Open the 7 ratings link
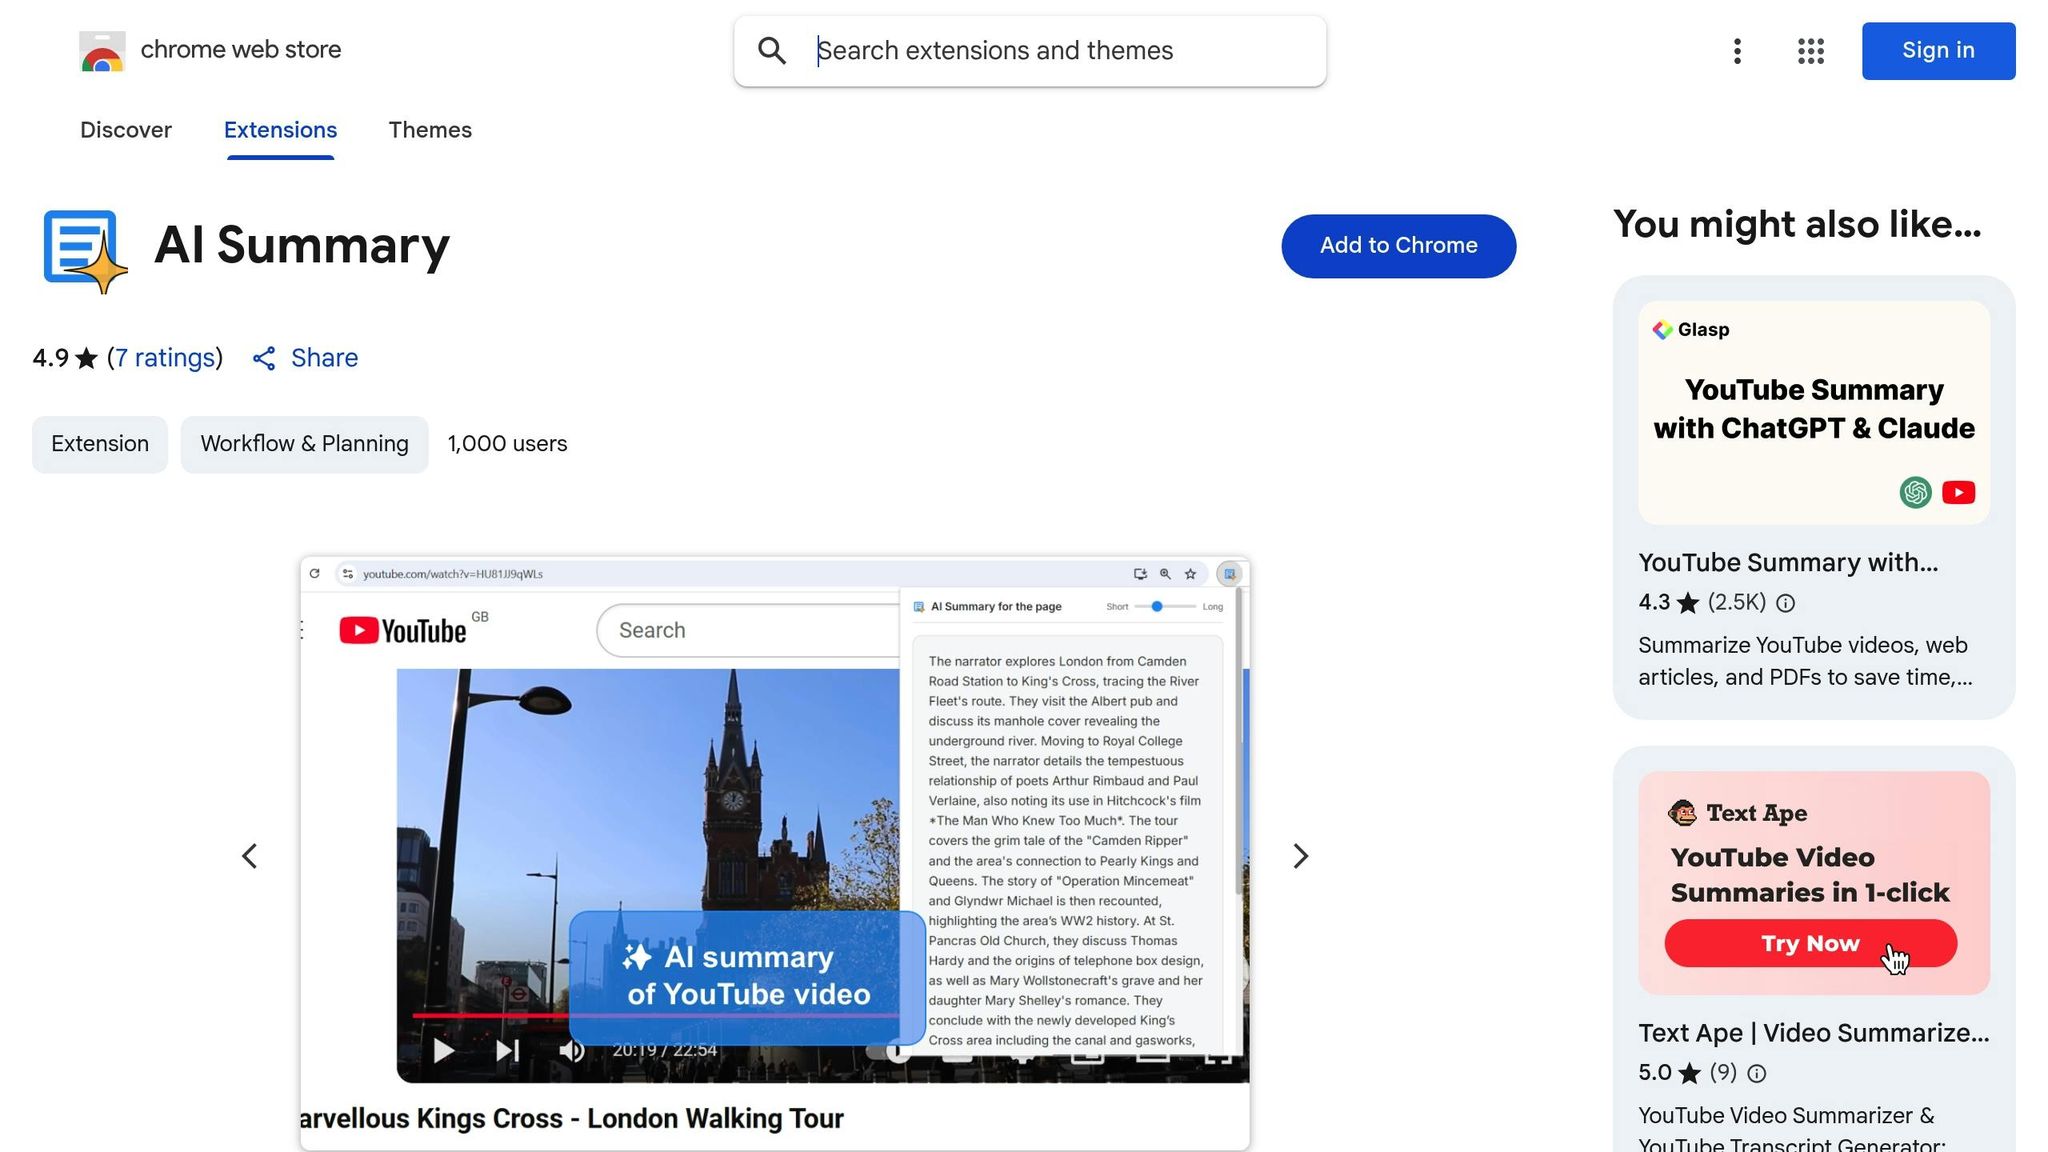This screenshot has height=1152, width=2048. pos(165,358)
